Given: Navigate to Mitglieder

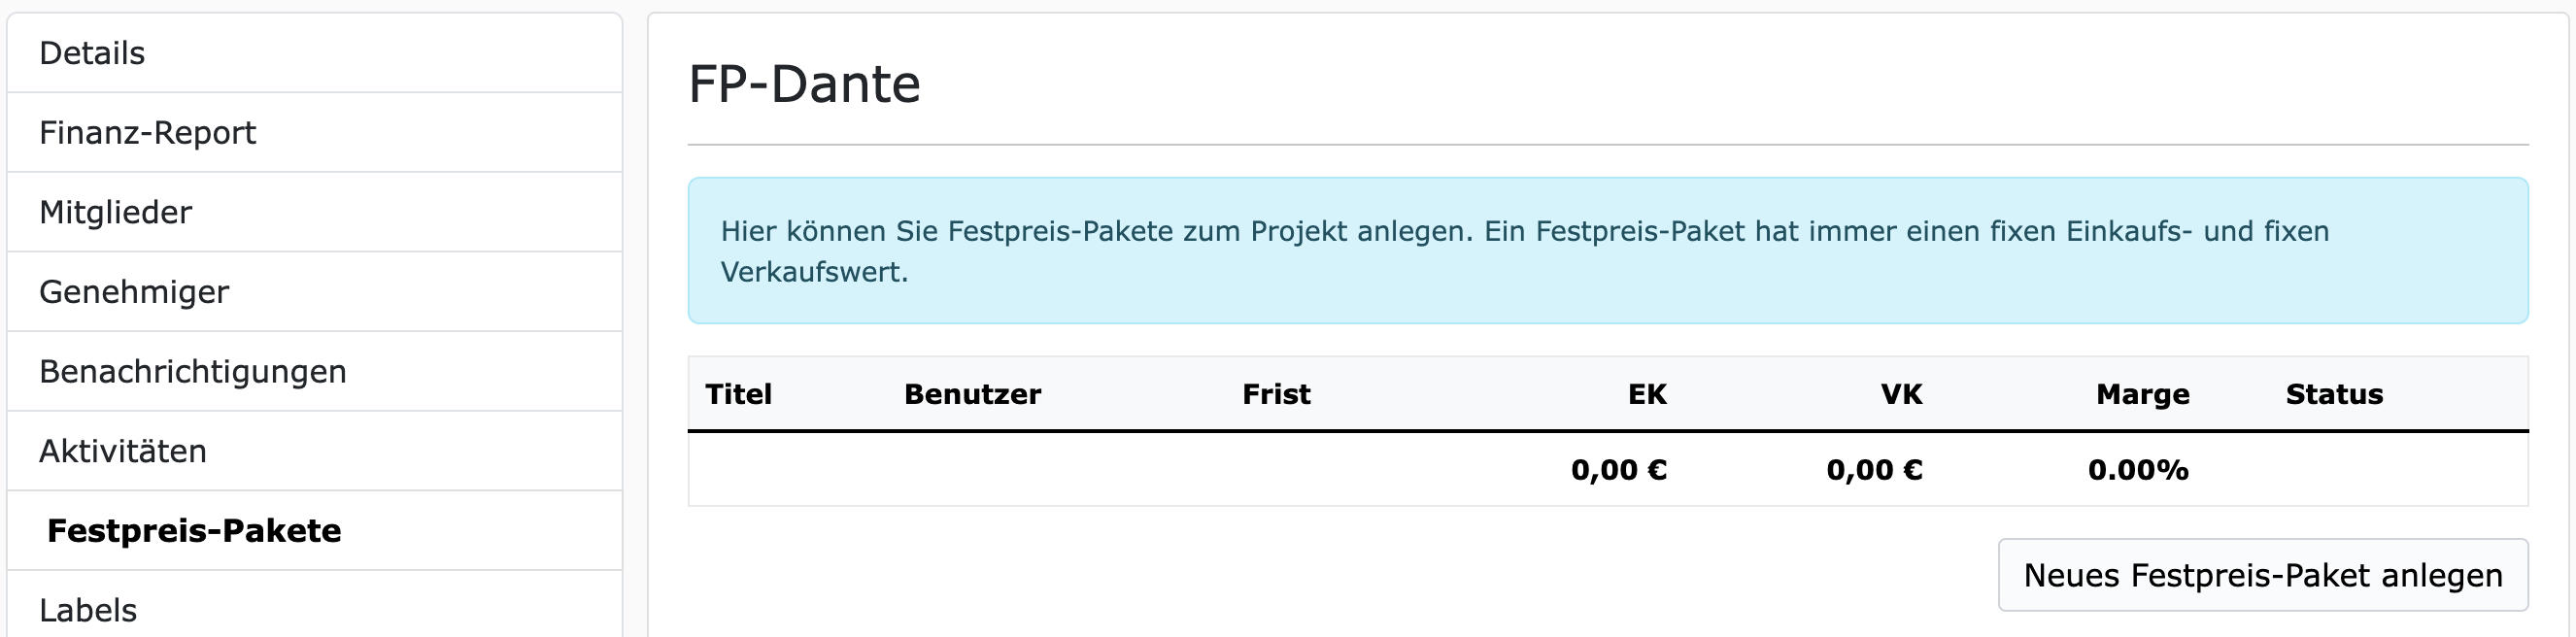Looking at the screenshot, I should pyautogui.click(x=116, y=212).
